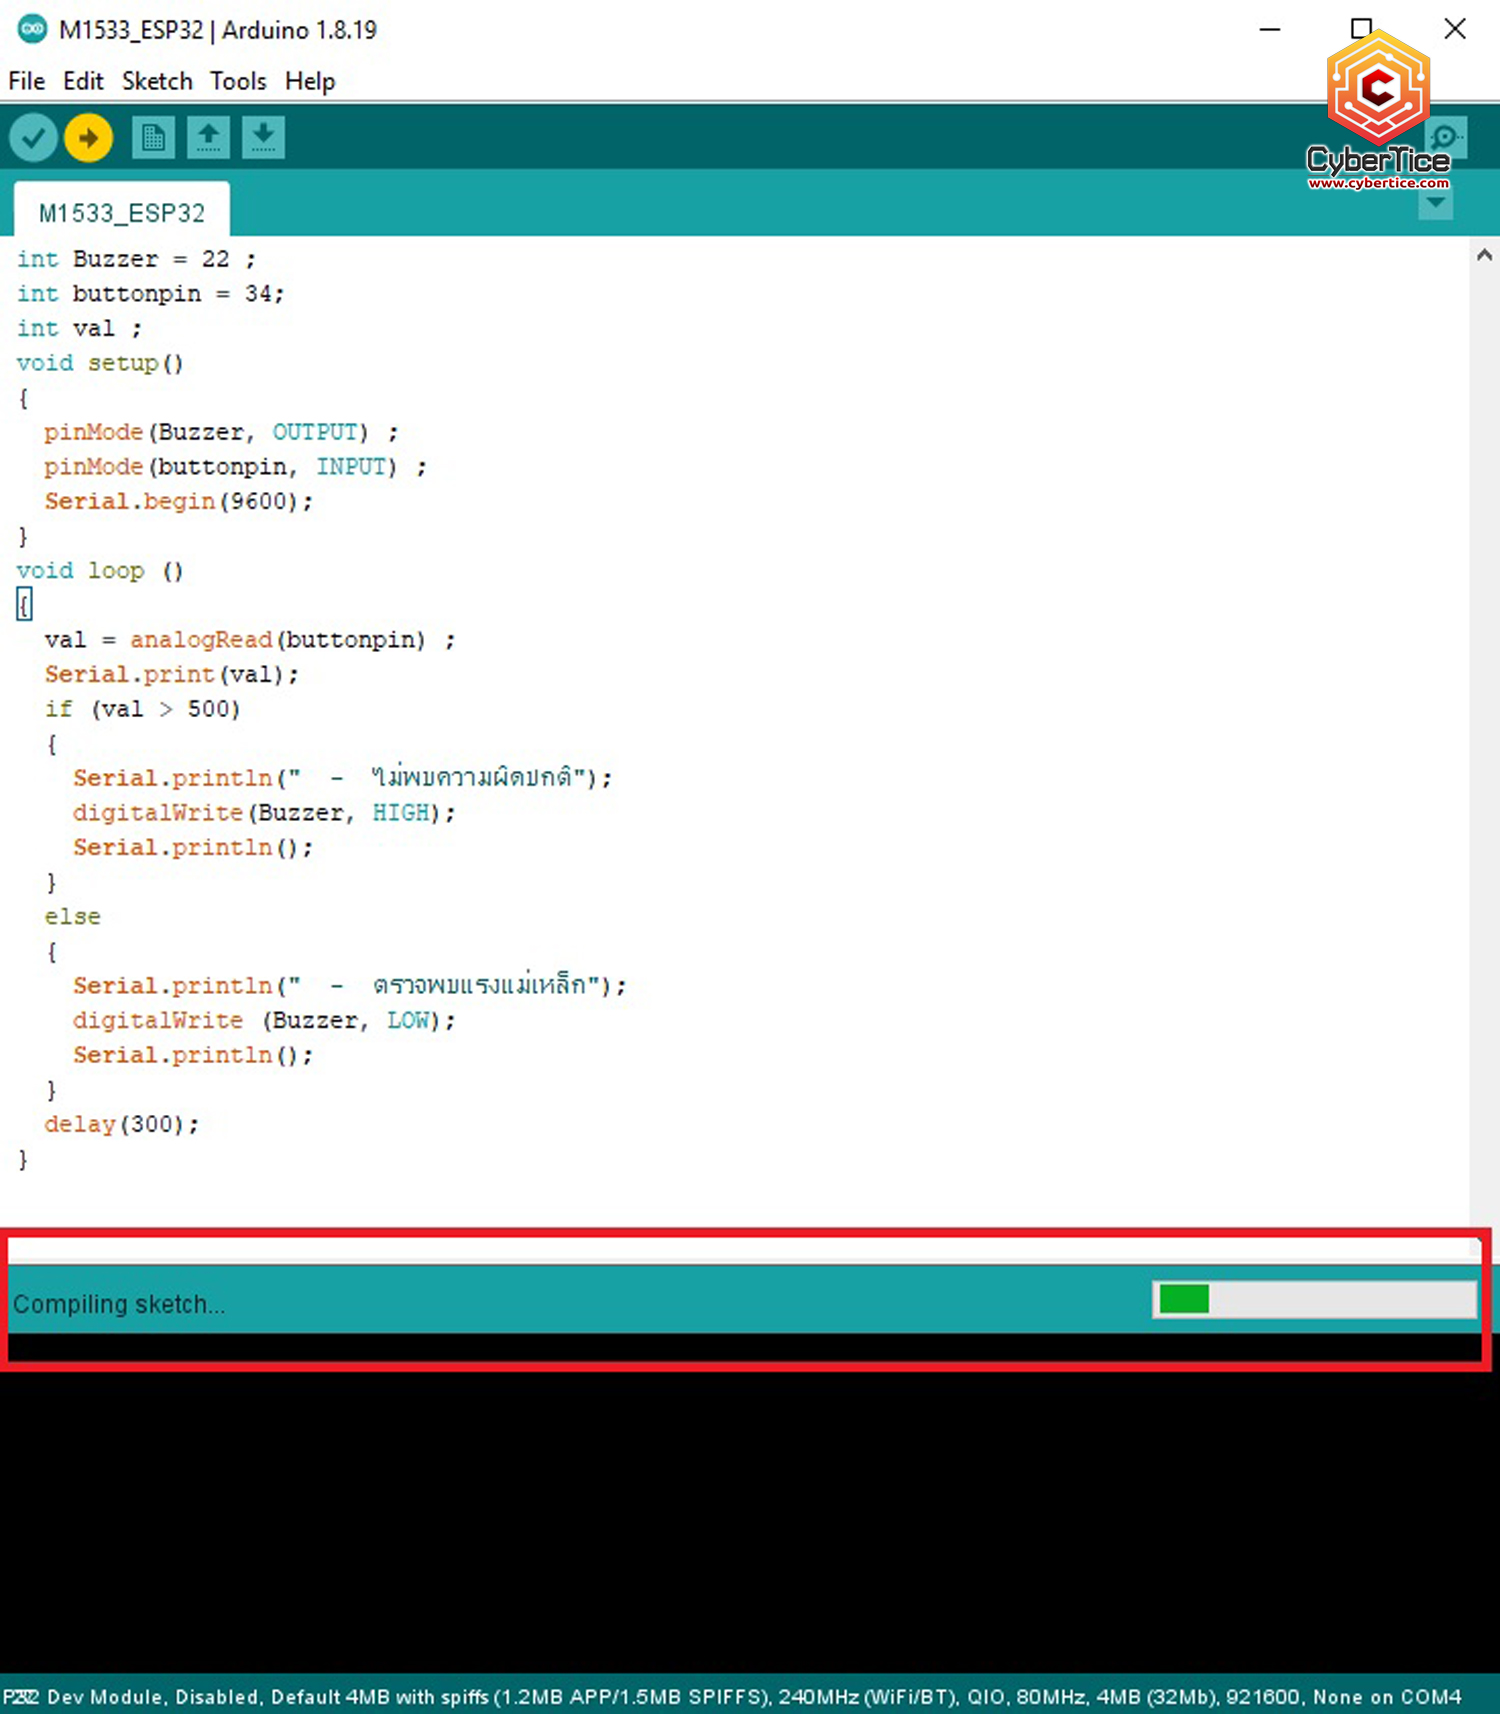The image size is (1500, 1714).
Task: Open the Edit menu
Action: click(83, 81)
